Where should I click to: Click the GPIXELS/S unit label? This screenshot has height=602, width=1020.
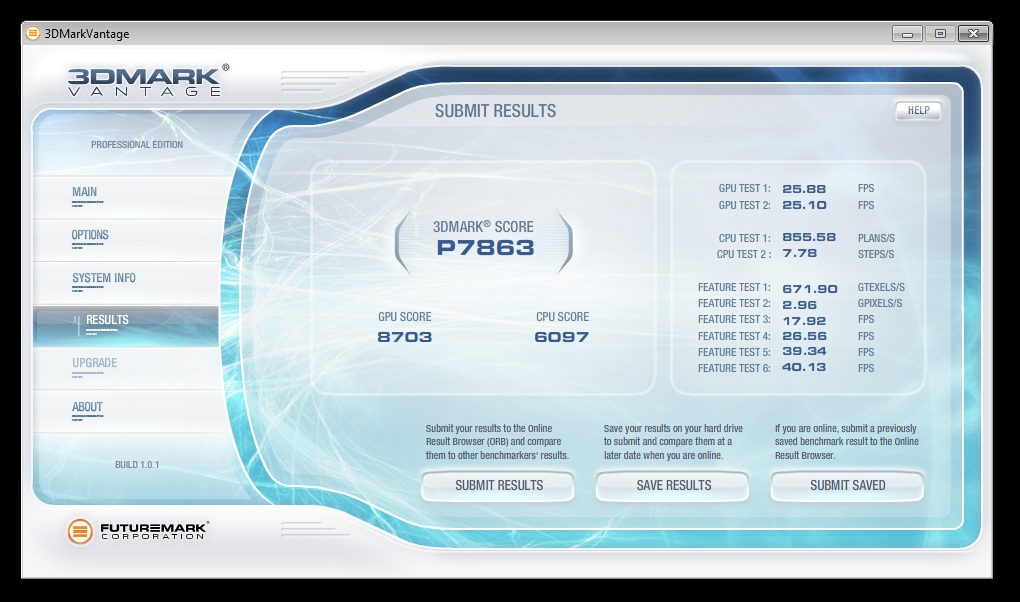pos(879,303)
